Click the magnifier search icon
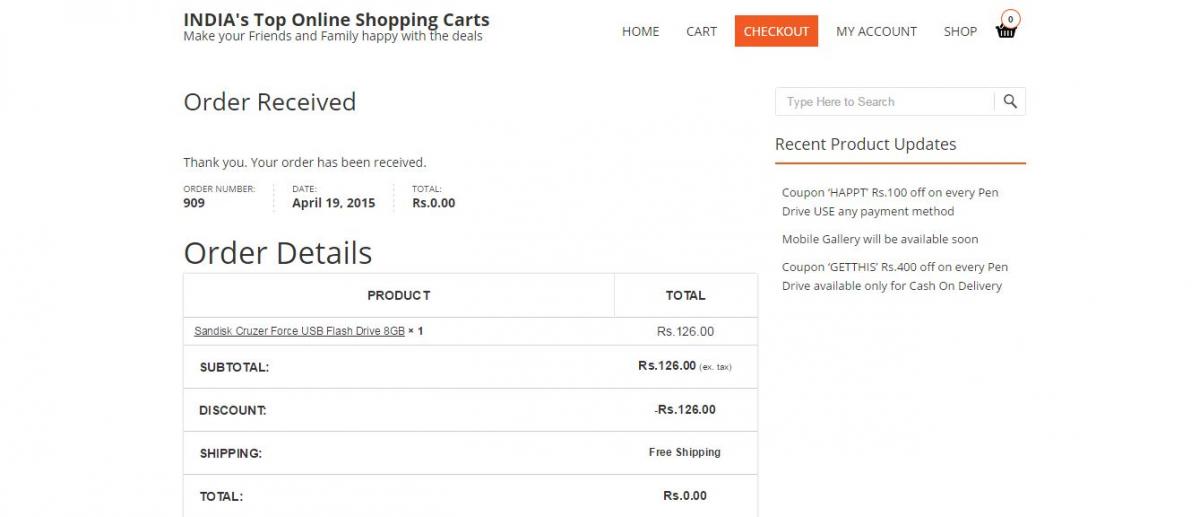Viewport: 1200px width, 517px height. pyautogui.click(x=1010, y=101)
